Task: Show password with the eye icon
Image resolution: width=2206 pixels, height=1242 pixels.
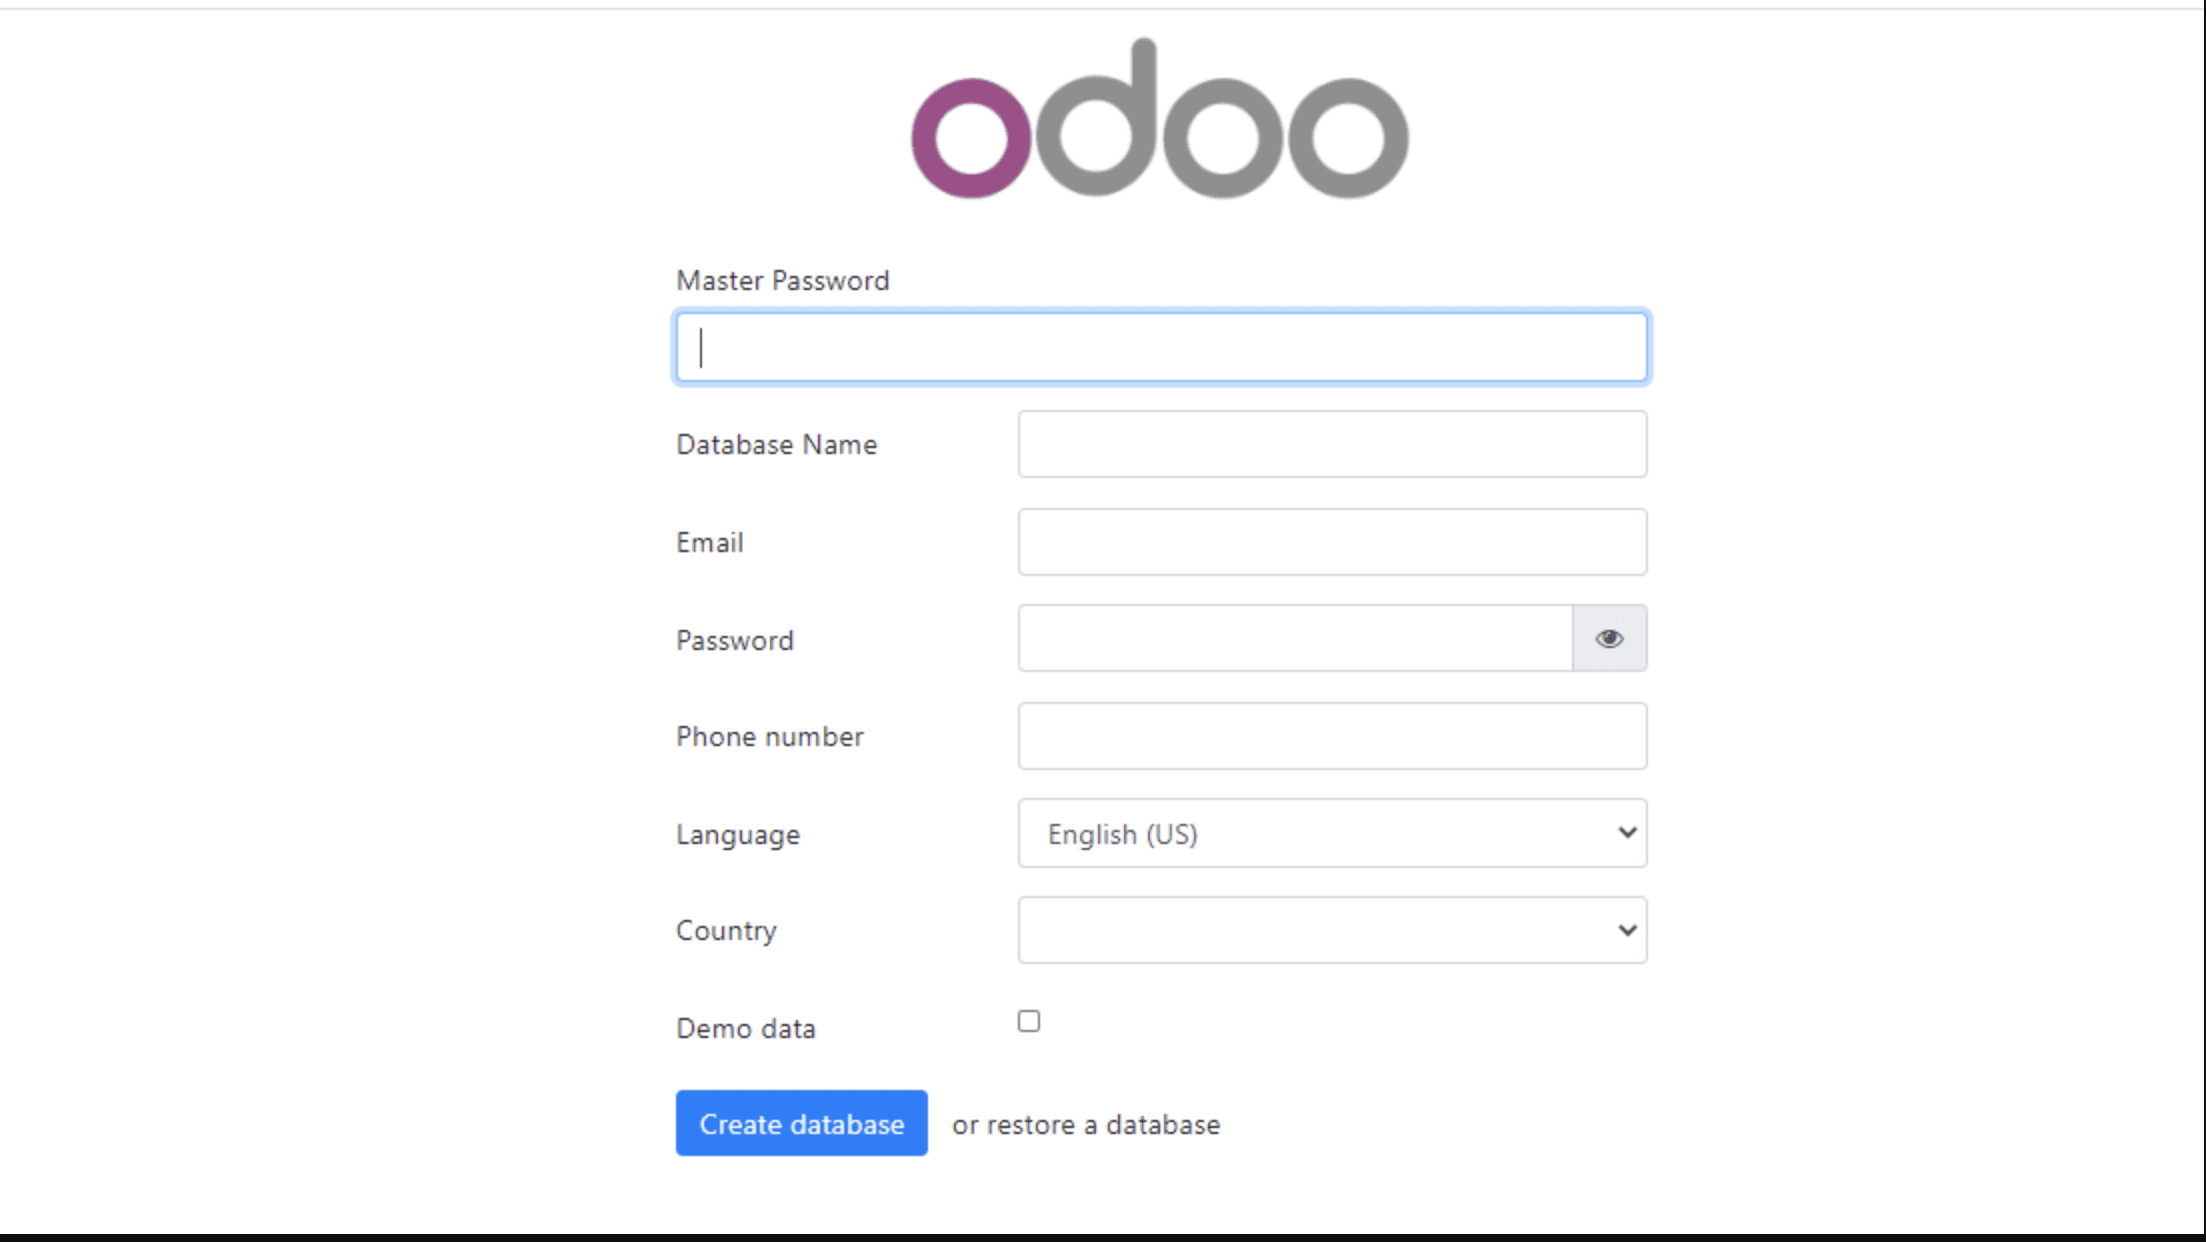Action: pos(1609,638)
